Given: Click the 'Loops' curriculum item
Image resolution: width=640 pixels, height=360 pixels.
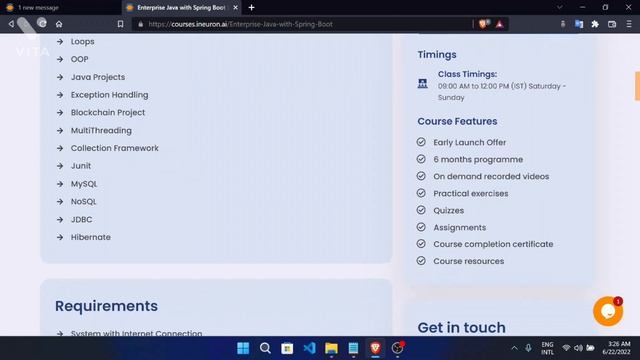Looking at the screenshot, I should (x=82, y=42).
